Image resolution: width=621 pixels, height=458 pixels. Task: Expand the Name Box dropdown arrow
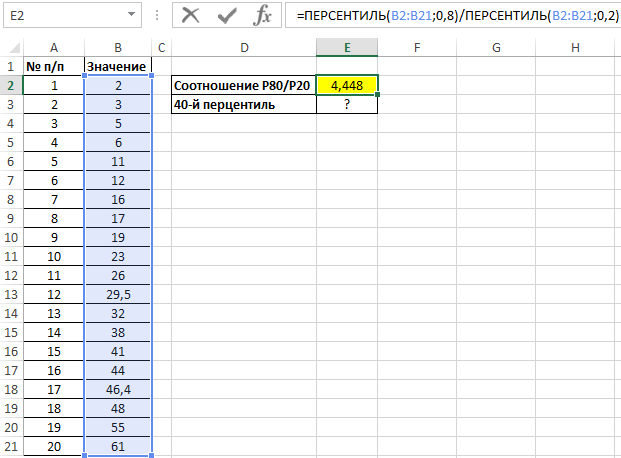132,16
